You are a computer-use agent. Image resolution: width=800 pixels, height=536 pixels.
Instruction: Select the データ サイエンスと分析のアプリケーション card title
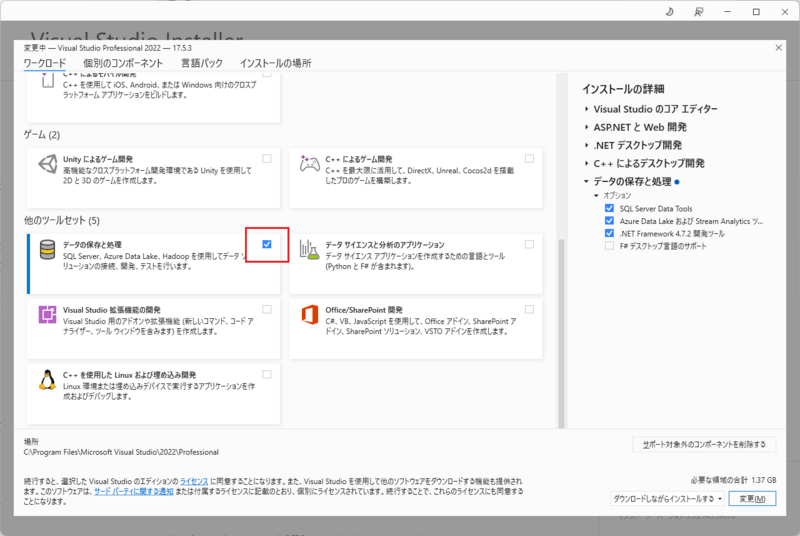[x=385, y=245]
